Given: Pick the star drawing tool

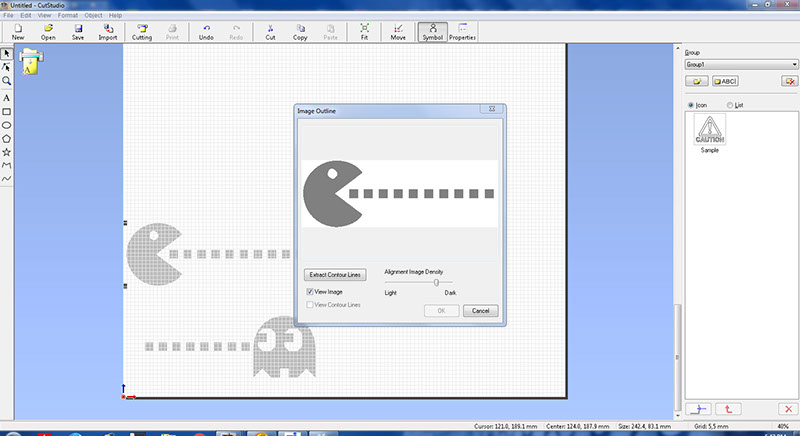Looking at the screenshot, I should click(x=7, y=152).
